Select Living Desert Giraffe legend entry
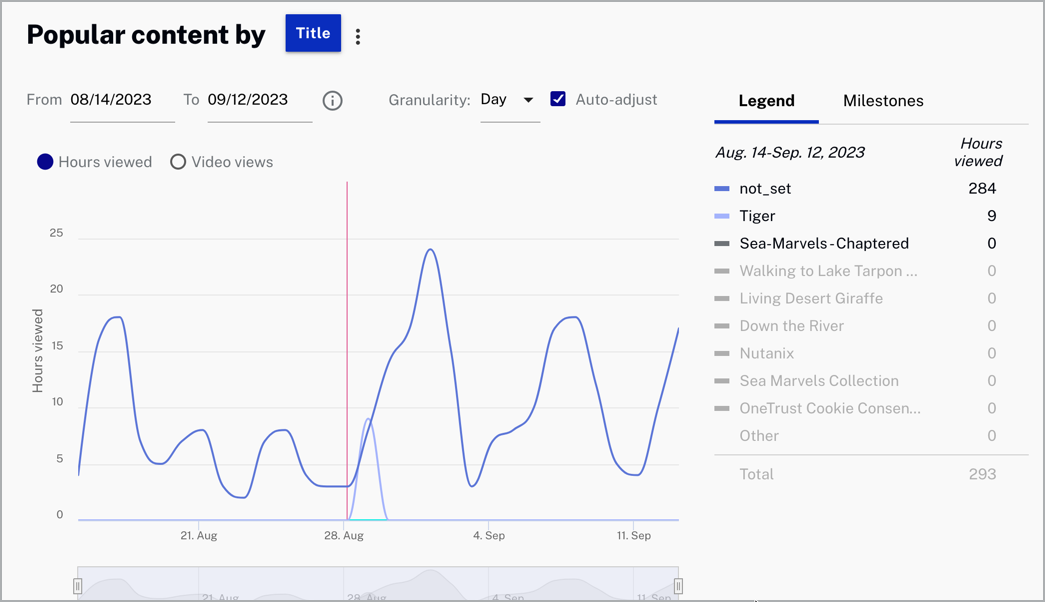1045x602 pixels. [811, 298]
